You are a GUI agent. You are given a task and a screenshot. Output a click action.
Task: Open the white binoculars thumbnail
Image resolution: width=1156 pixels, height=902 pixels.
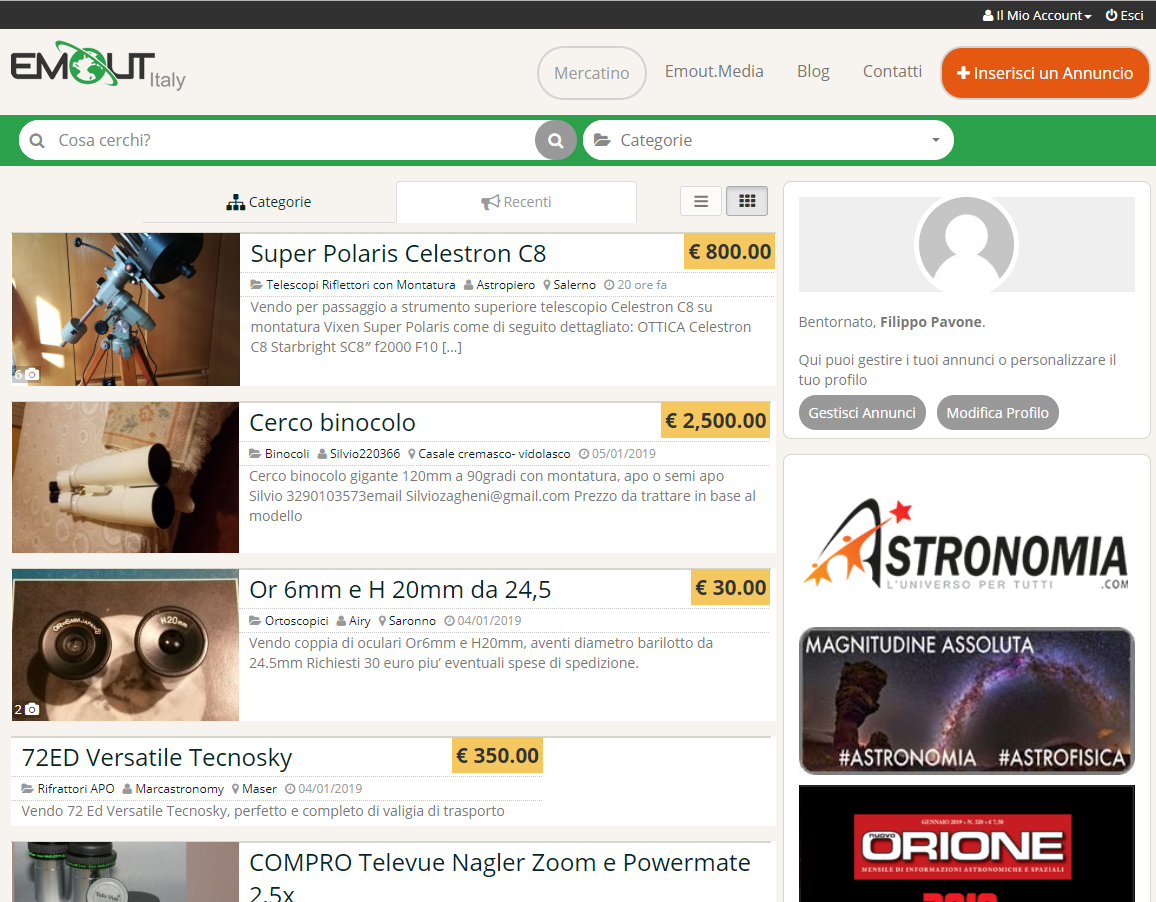125,477
